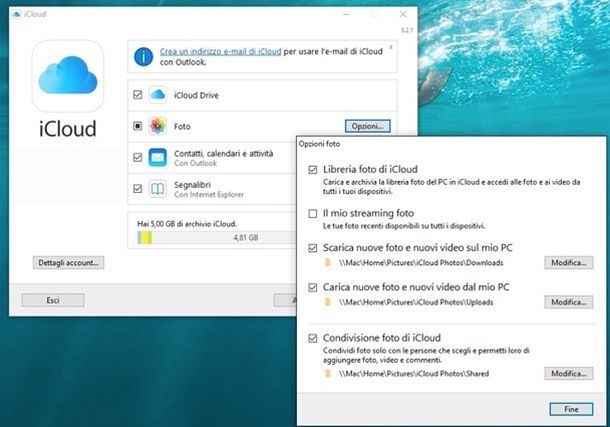610x427 pixels.
Task: Click the 'Con Outlook' subtitle
Action: (196, 163)
